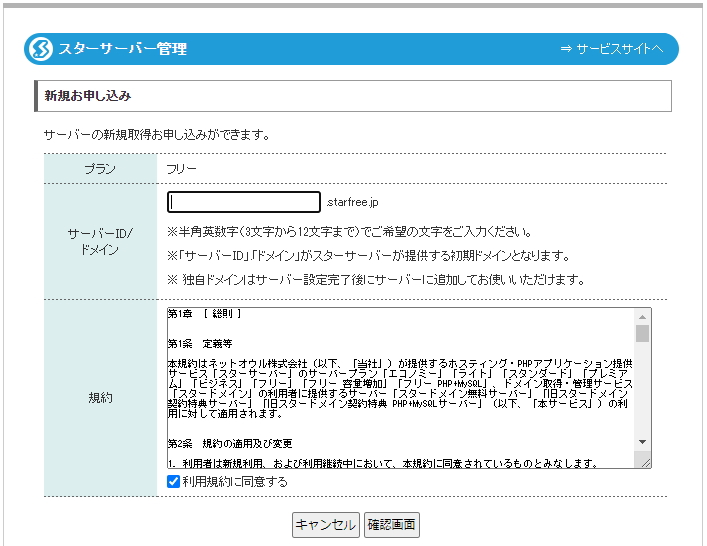Screen dimensions: 707x546
Task: Click the スターサーバー管理 header title
Action: 123,49
